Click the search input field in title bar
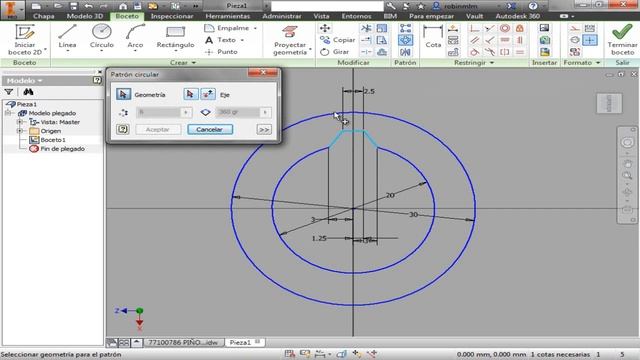The width and height of the screenshot is (640, 360). point(327,6)
